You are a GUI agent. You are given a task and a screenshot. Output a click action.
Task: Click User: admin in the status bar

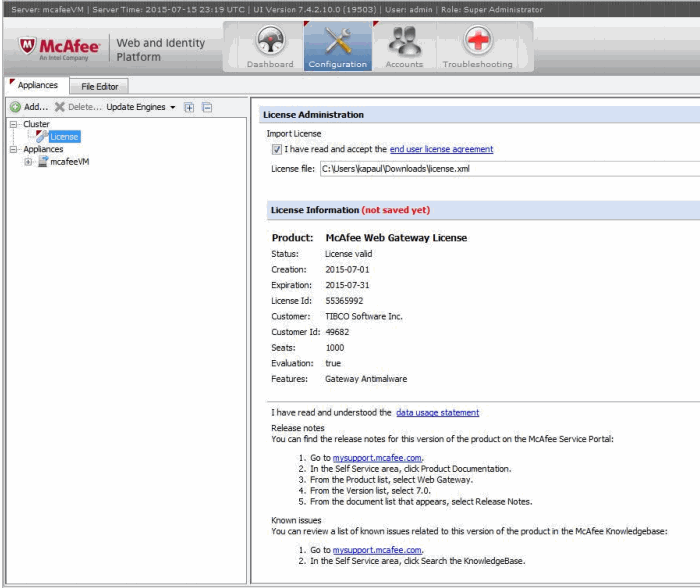tap(409, 9)
